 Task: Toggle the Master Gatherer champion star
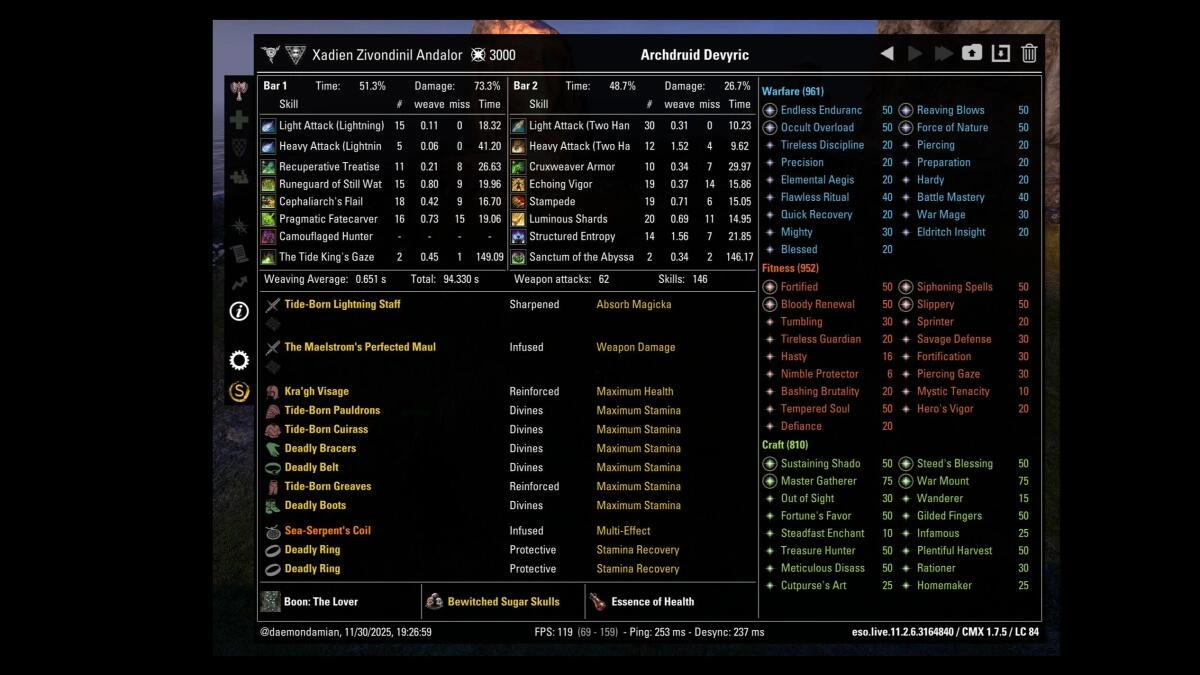[770, 481]
